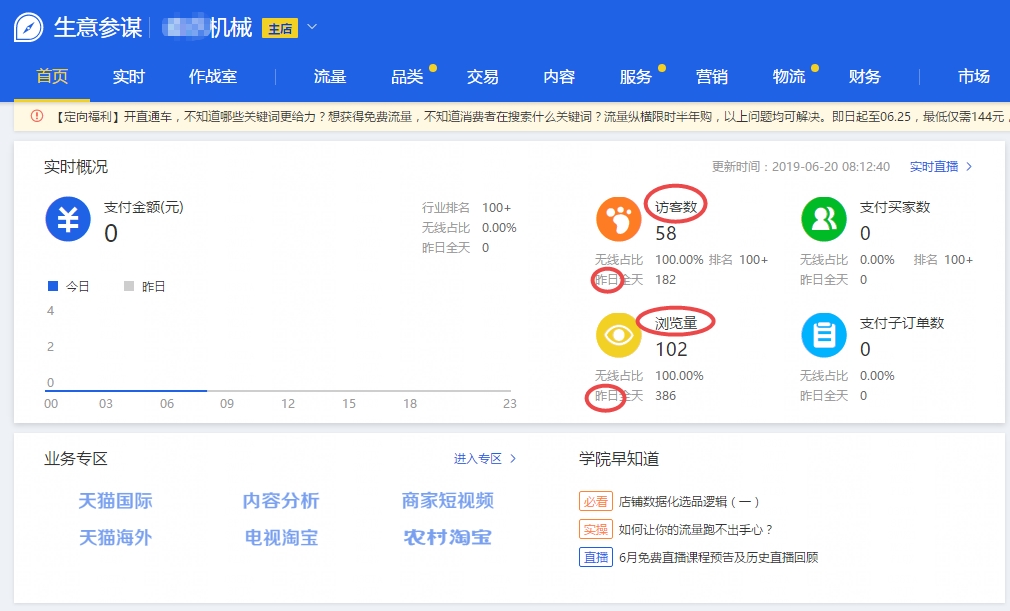Click the chevron after 实时直播
This screenshot has width=1010, height=611.
969,167
